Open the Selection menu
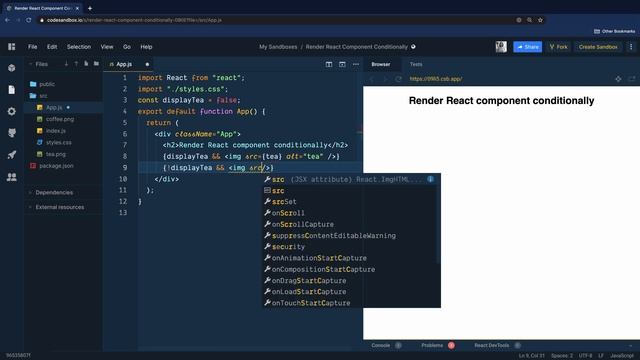 point(79,47)
